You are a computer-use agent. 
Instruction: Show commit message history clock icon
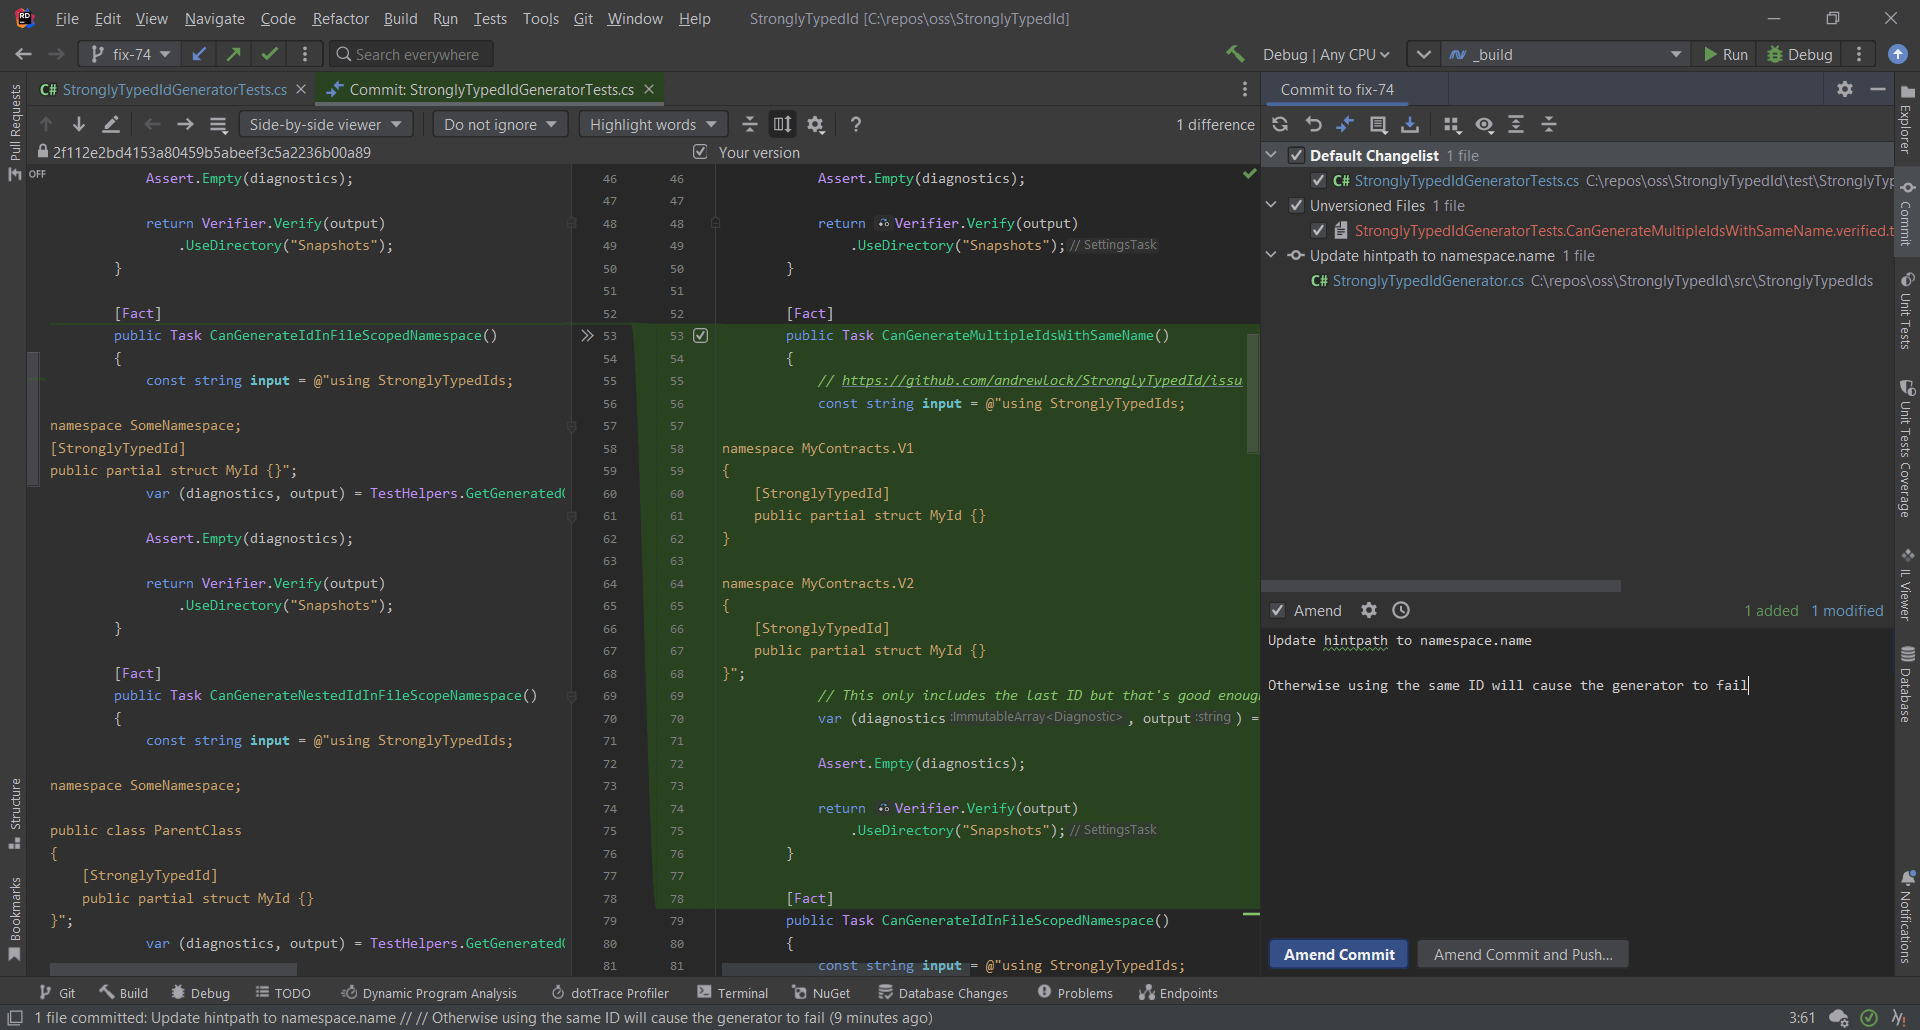click(x=1401, y=610)
